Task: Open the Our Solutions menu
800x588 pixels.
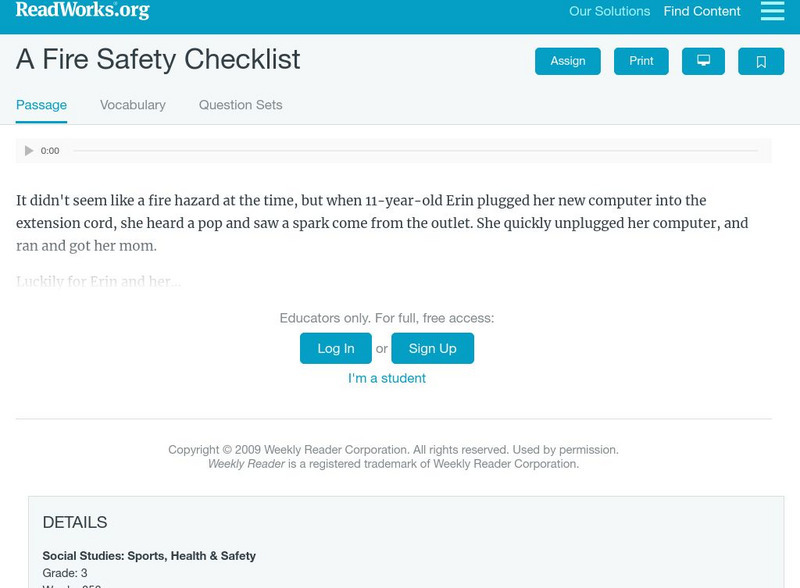Action: click(x=611, y=12)
